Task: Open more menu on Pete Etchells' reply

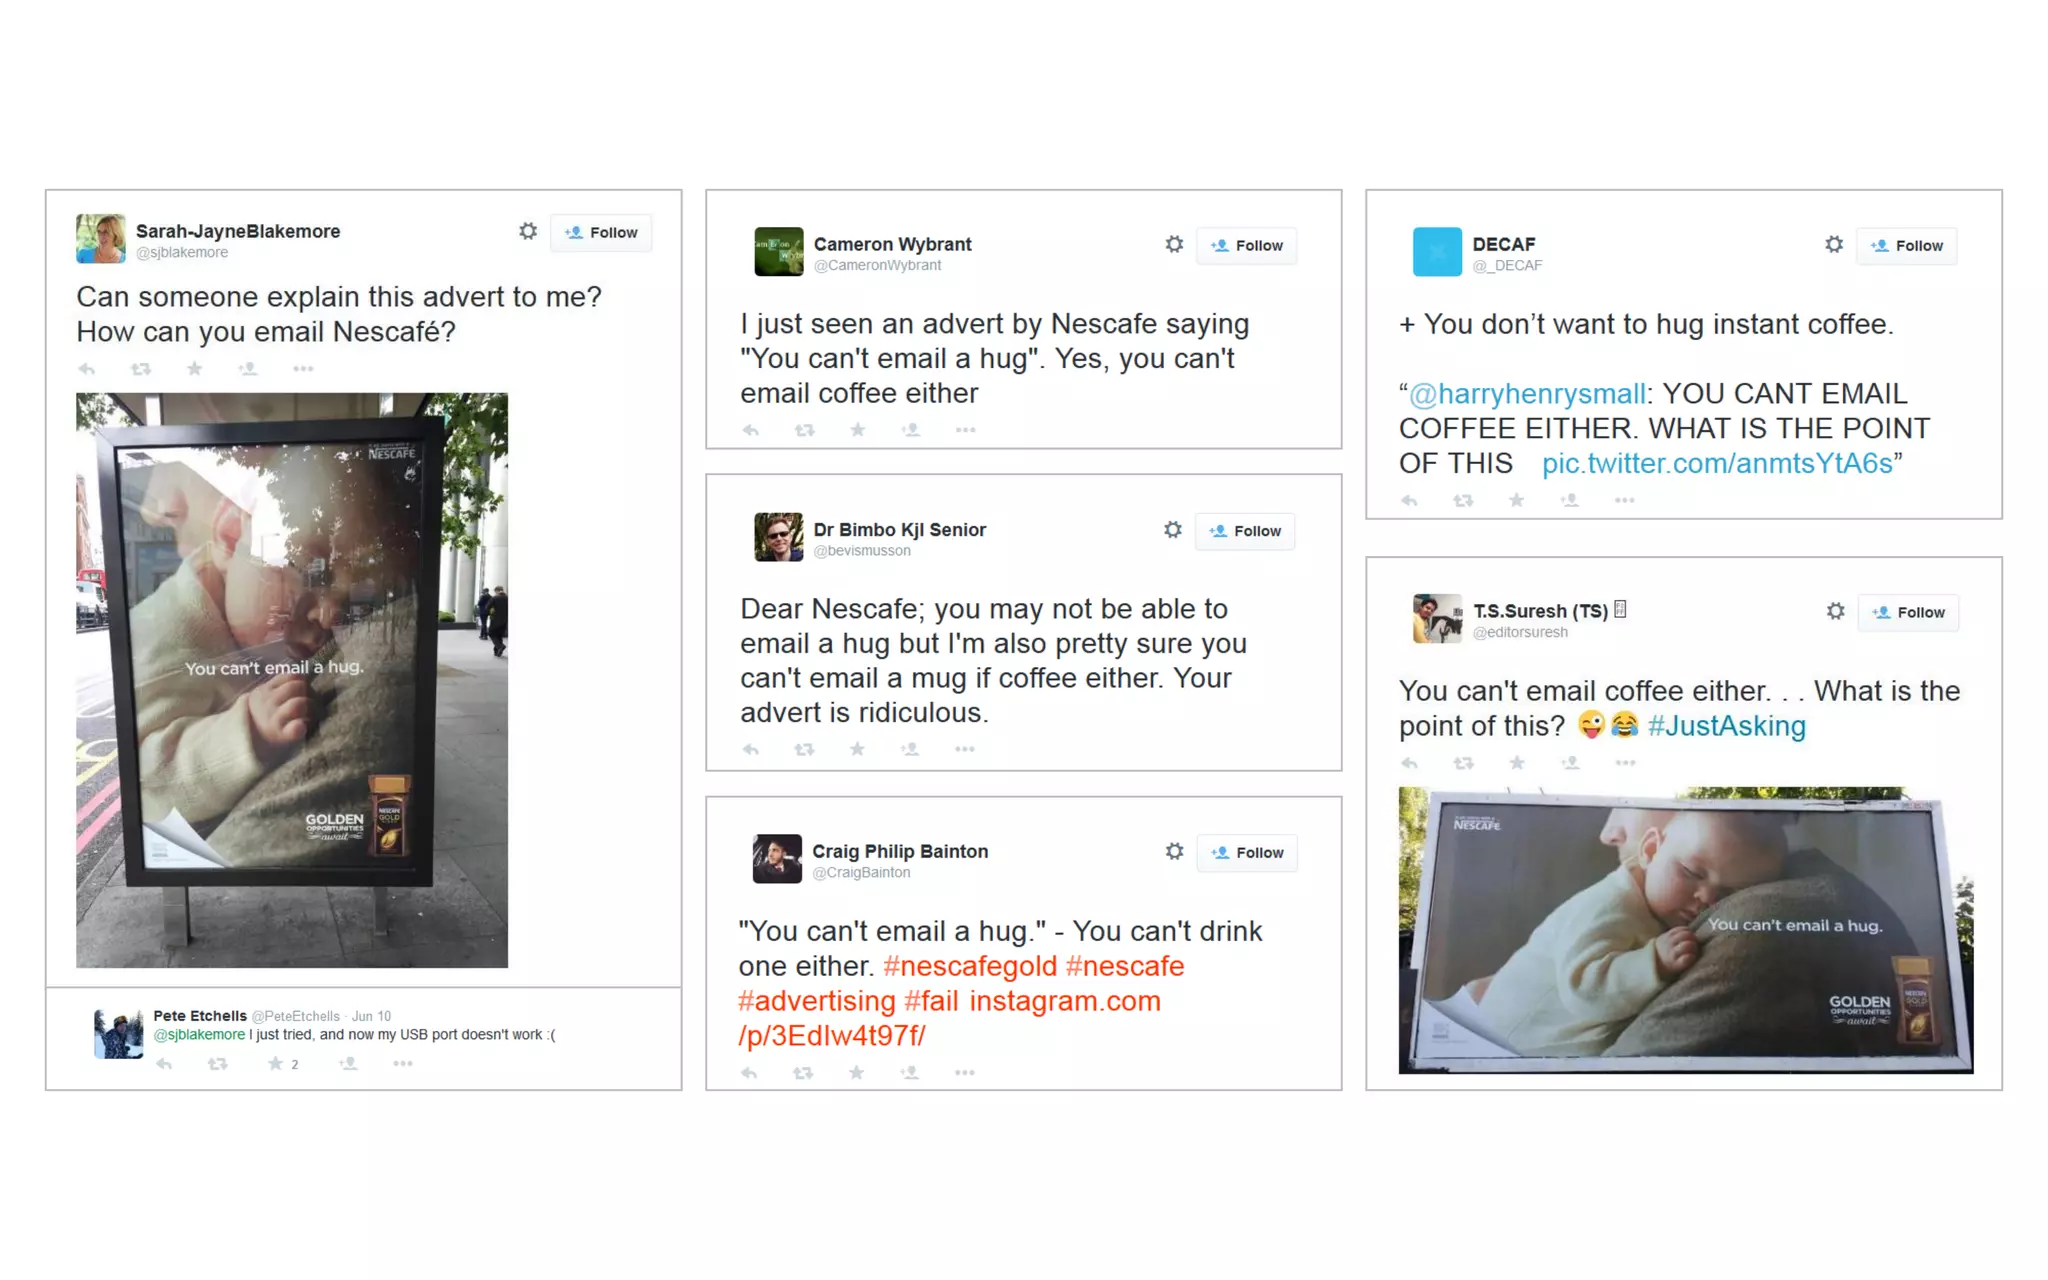Action: tap(403, 1063)
